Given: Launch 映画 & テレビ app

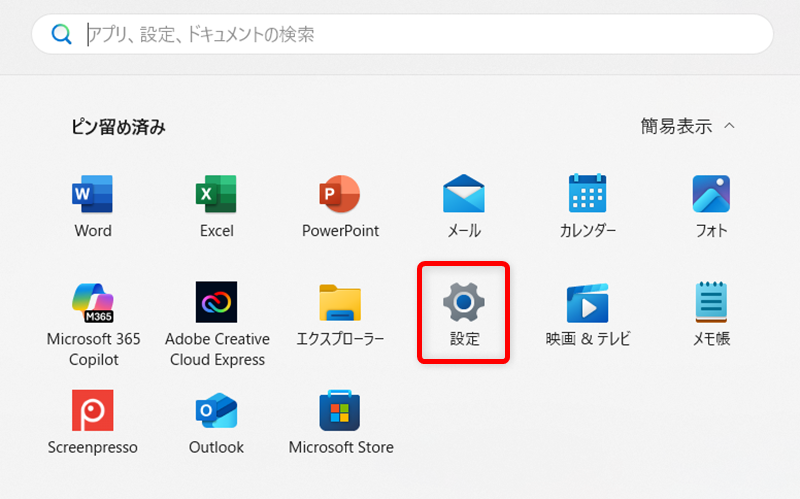Looking at the screenshot, I should tap(587, 303).
